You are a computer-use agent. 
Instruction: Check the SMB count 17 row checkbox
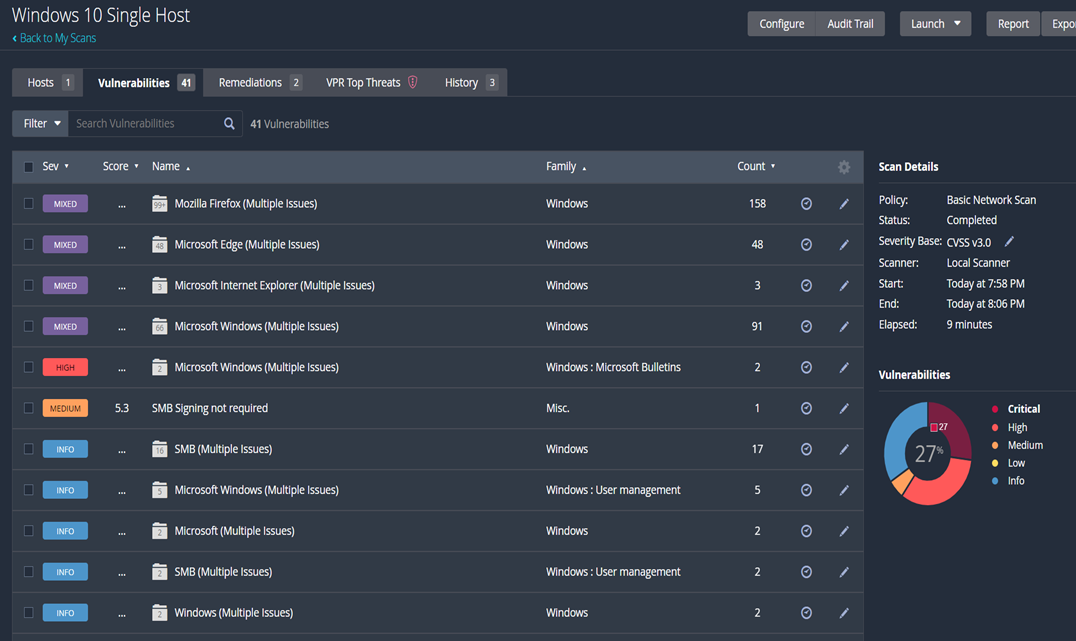tap(28, 449)
